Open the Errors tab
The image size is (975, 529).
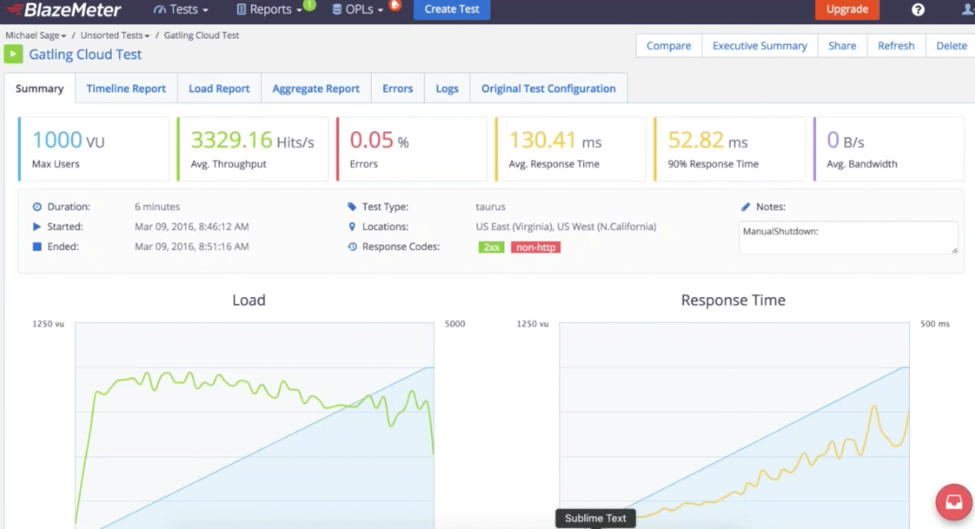coord(397,88)
